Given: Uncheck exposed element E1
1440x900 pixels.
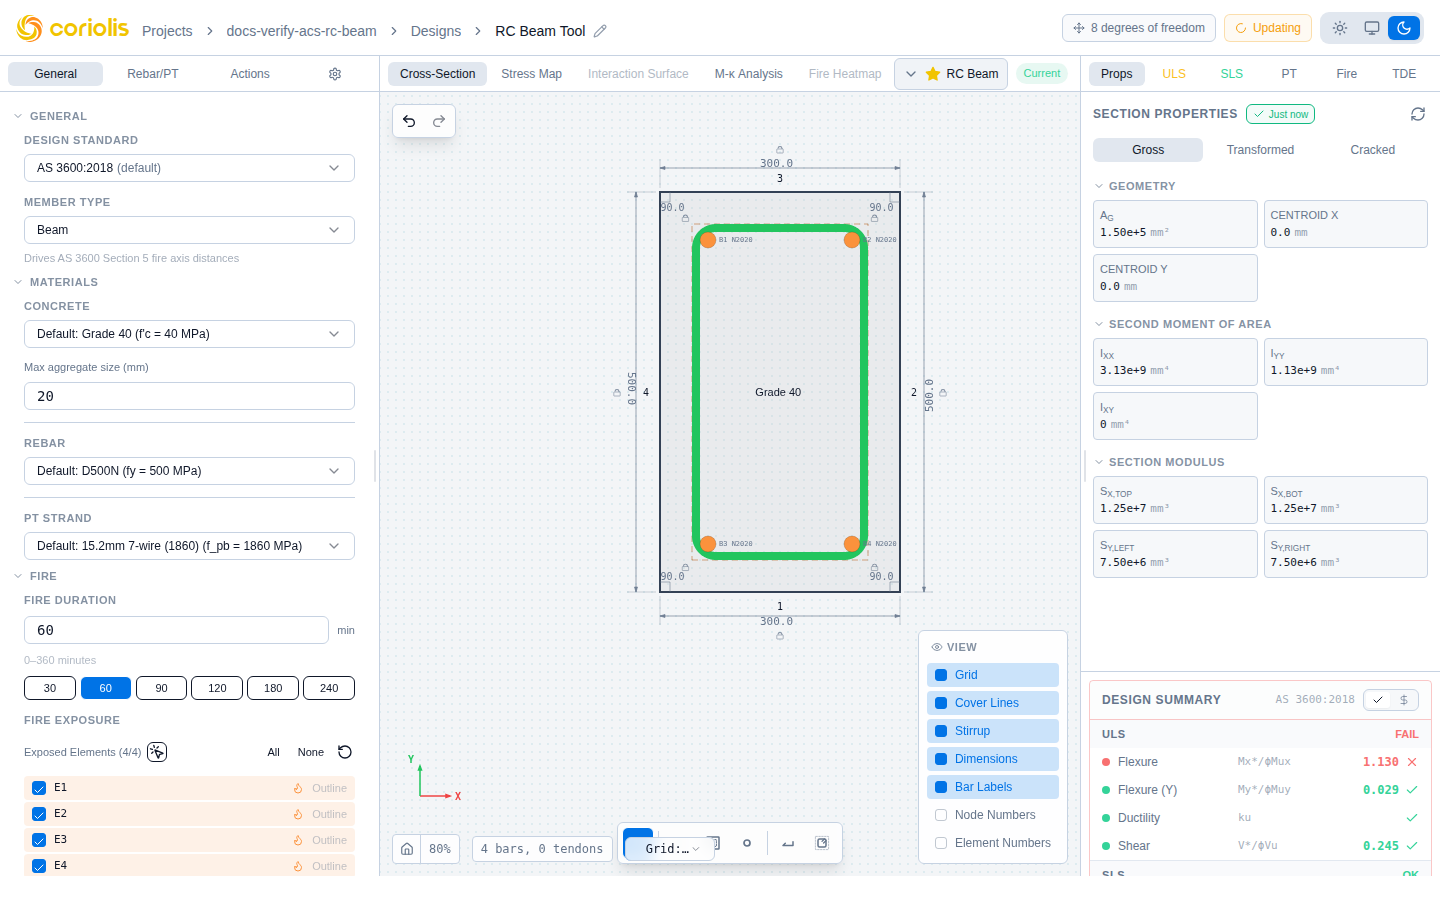Looking at the screenshot, I should [x=39, y=788].
